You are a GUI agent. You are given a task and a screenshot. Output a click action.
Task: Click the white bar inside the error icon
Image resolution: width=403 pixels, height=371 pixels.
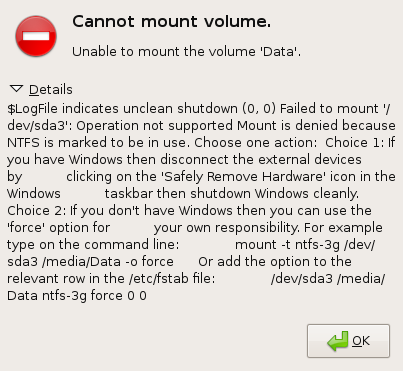tap(36, 36)
